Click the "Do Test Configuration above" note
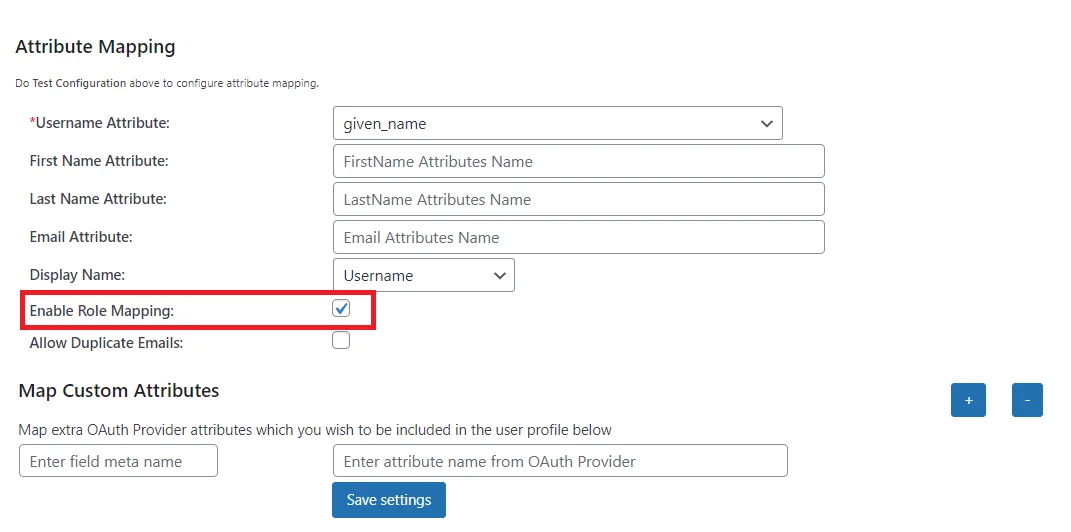This screenshot has height=532, width=1071. (x=167, y=83)
